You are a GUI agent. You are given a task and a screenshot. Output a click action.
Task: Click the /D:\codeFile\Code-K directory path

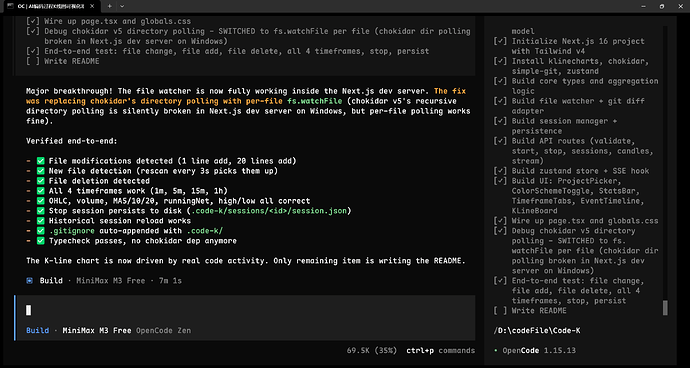pyautogui.click(x=536, y=330)
